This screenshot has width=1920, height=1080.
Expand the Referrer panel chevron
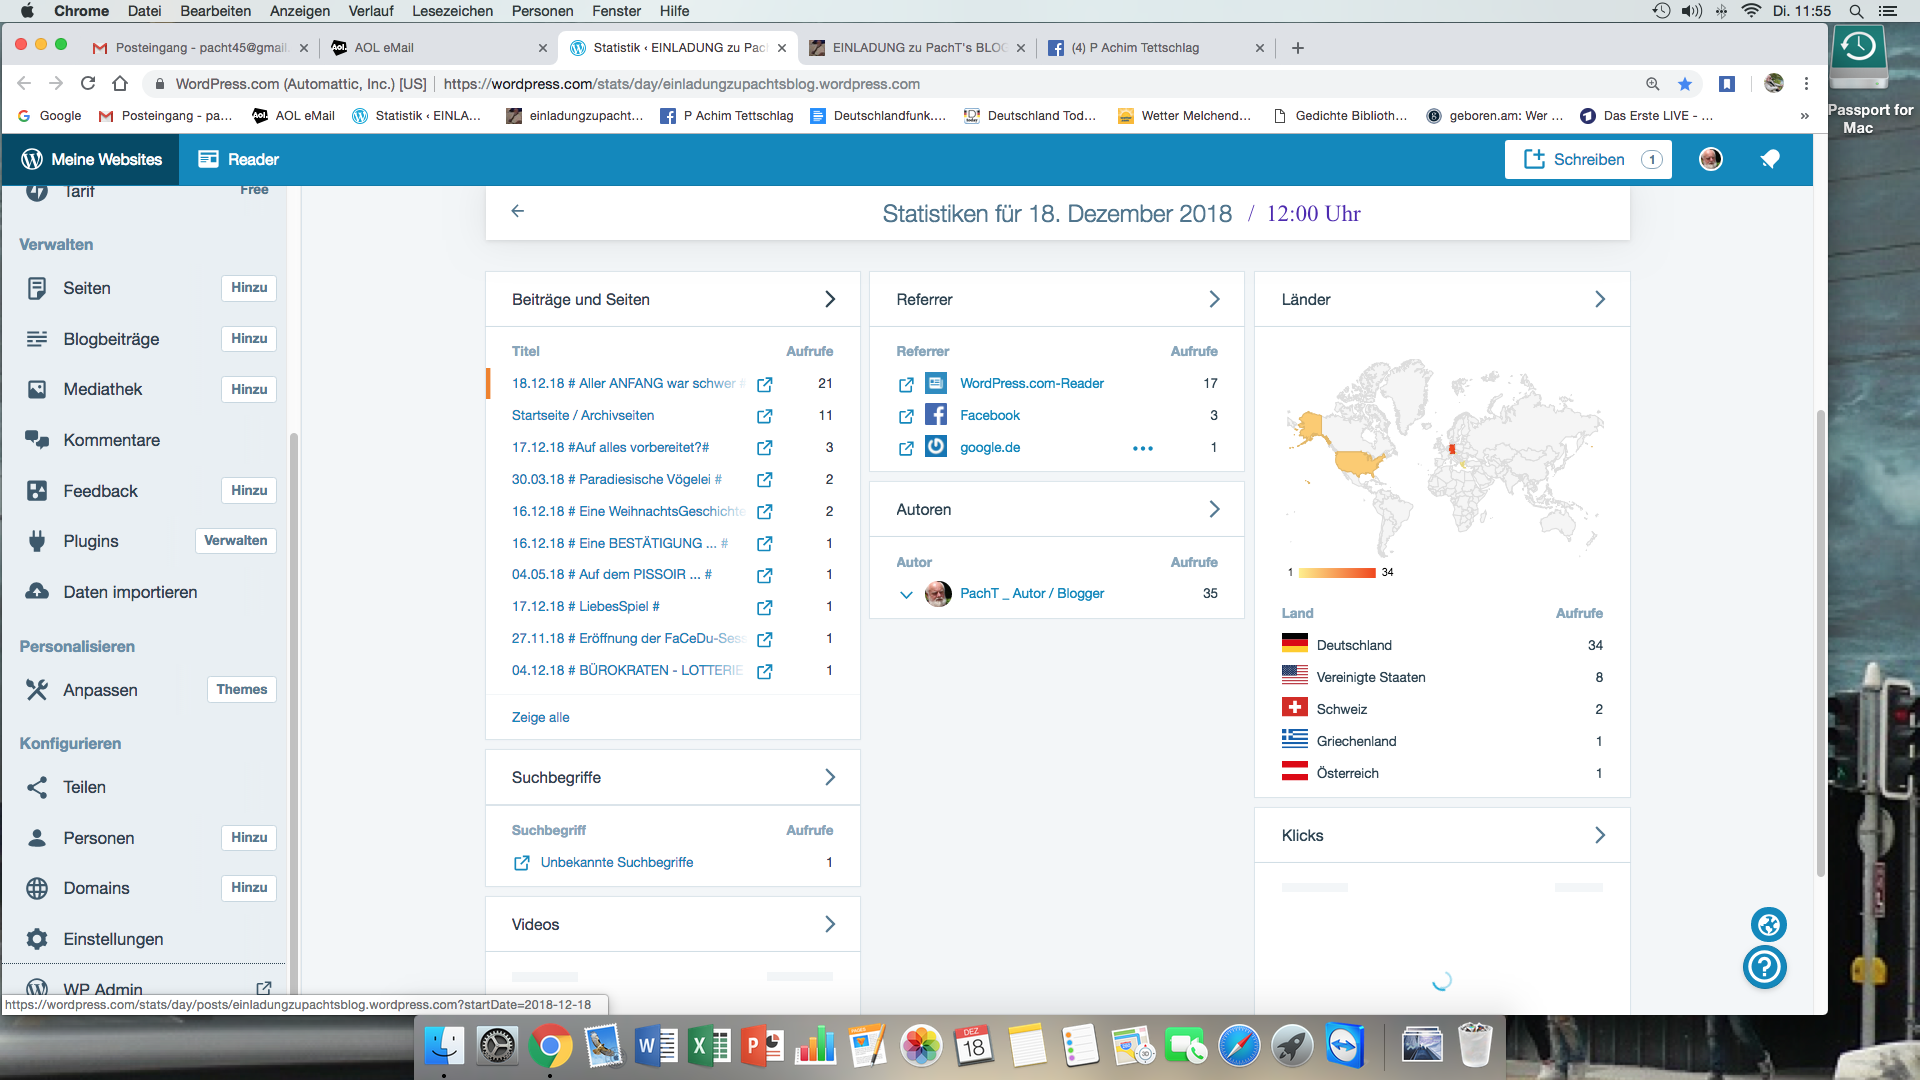coord(1214,299)
